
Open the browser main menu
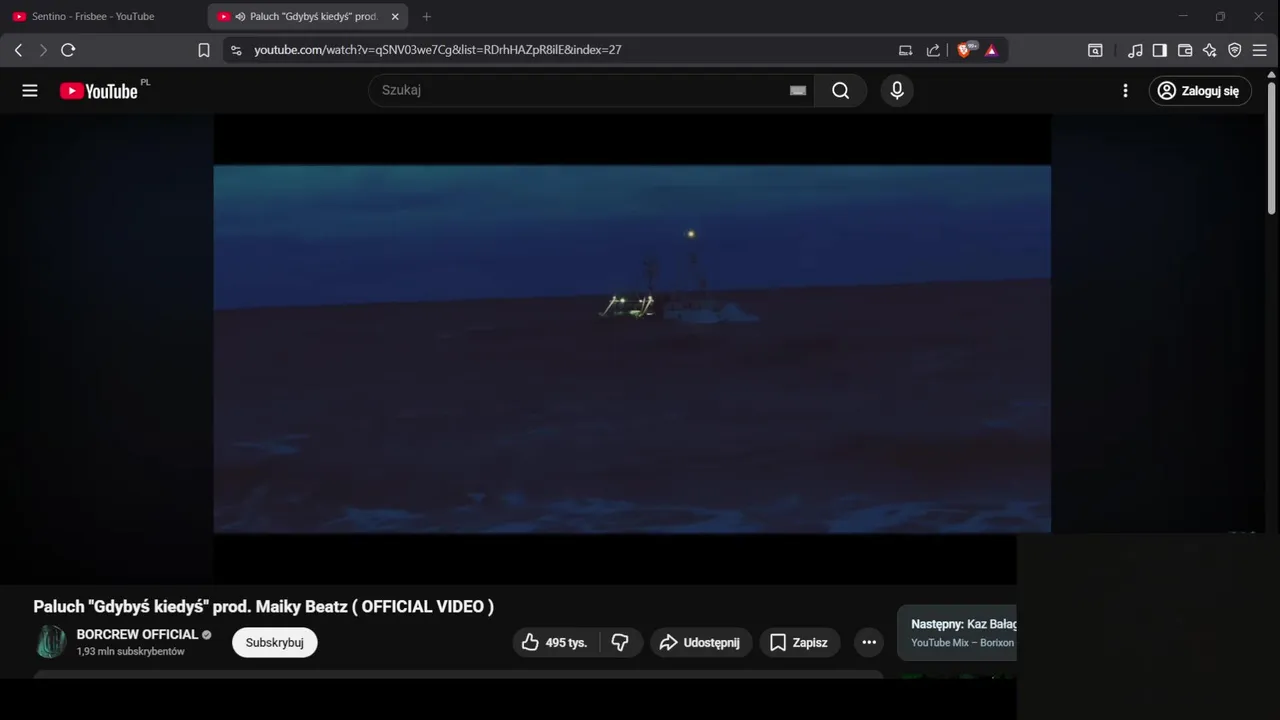click(1260, 50)
